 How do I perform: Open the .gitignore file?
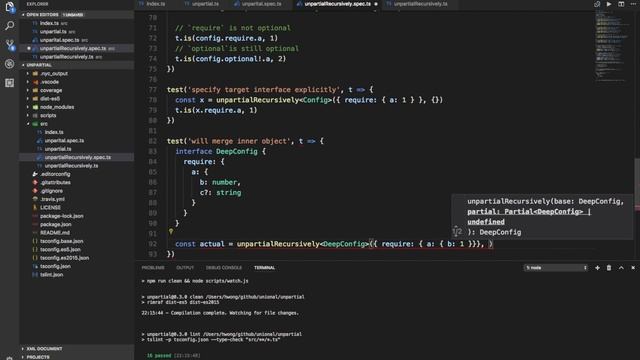77,191
